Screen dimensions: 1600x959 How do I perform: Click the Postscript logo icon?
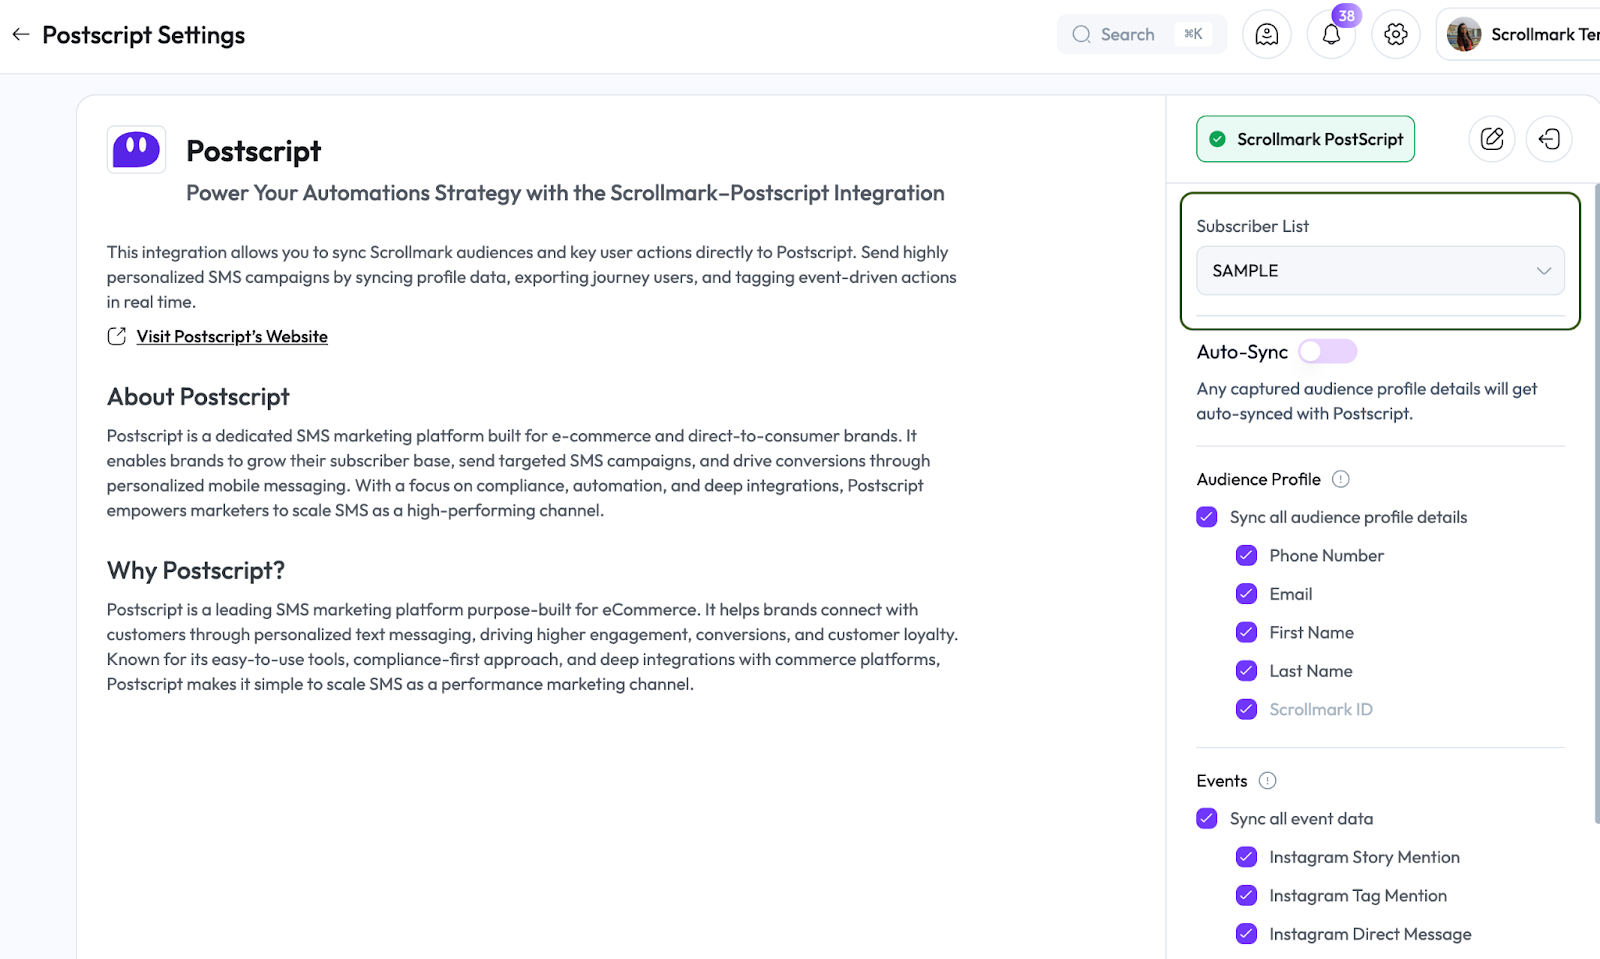(x=137, y=150)
